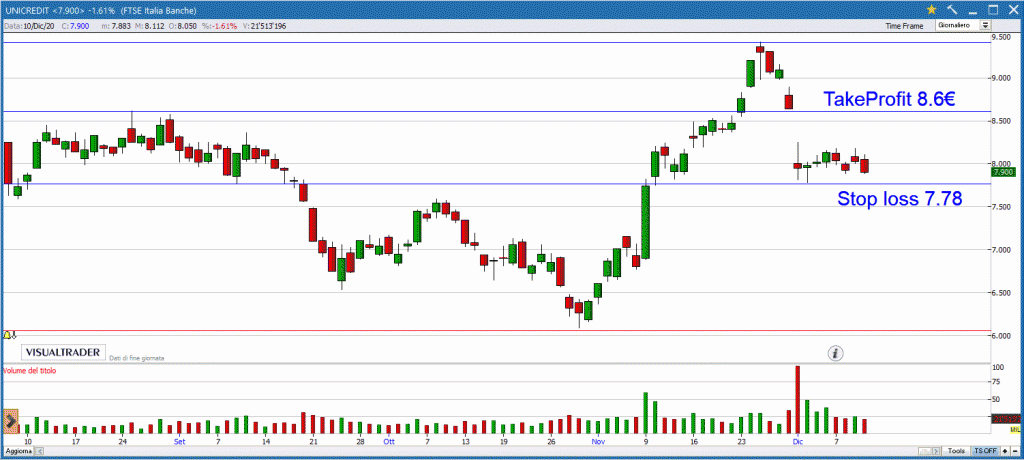Click the 9.500 price axis label
The height and width of the screenshot is (460, 1024).
click(1002, 38)
